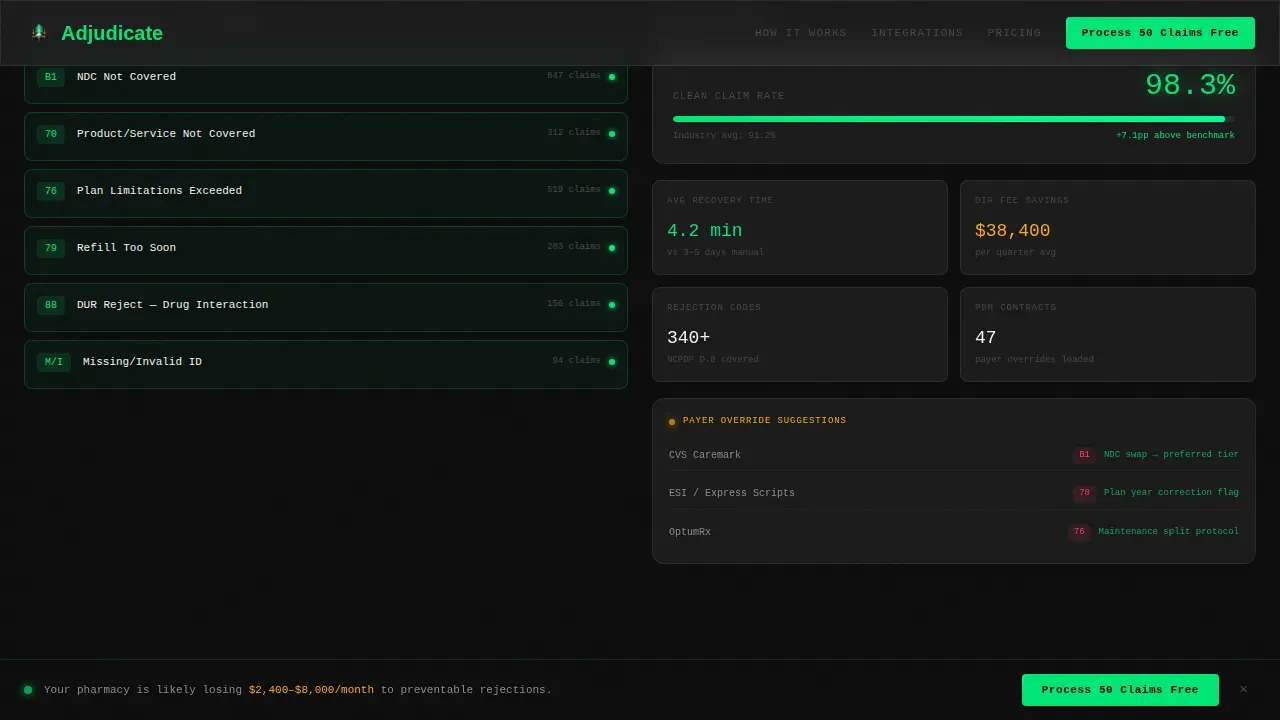Open the DIR Fee Savings card
Viewport: 1280px width, 720px height.
pyautogui.click(x=1108, y=227)
